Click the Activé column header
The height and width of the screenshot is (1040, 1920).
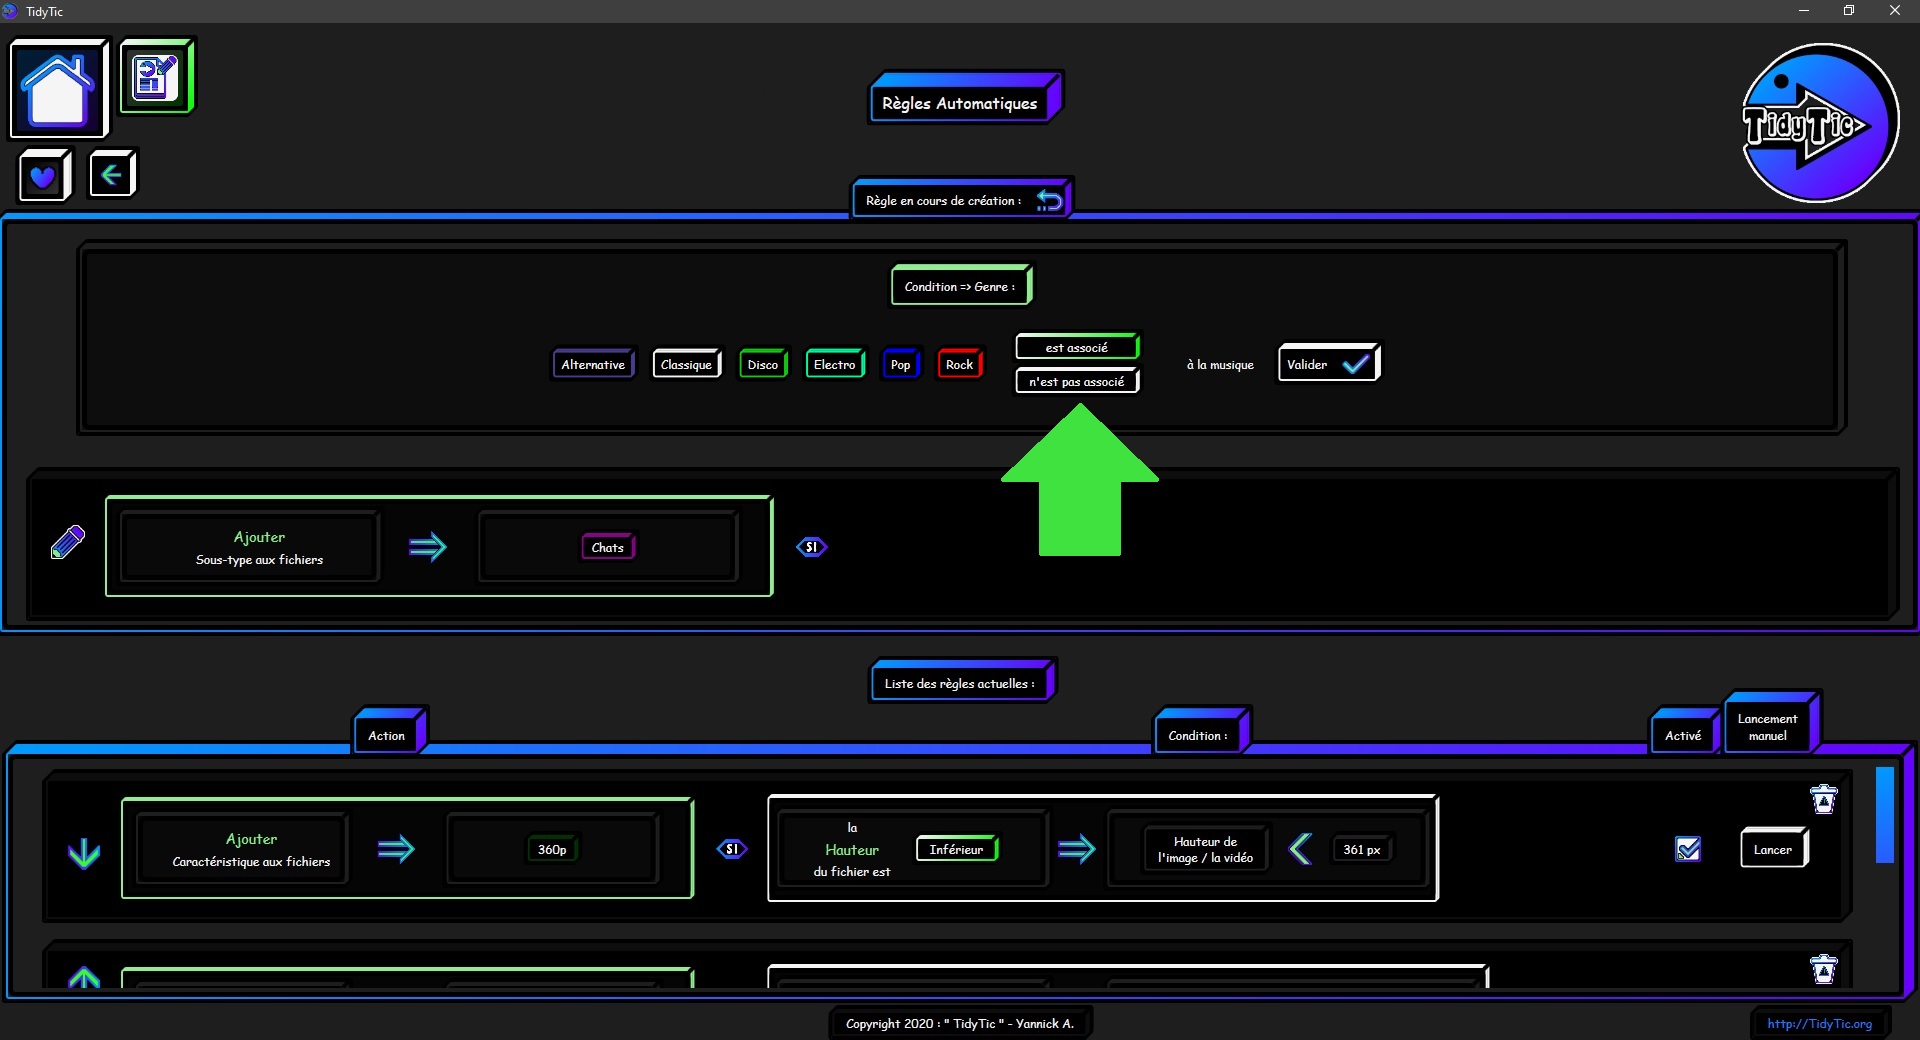(1684, 732)
